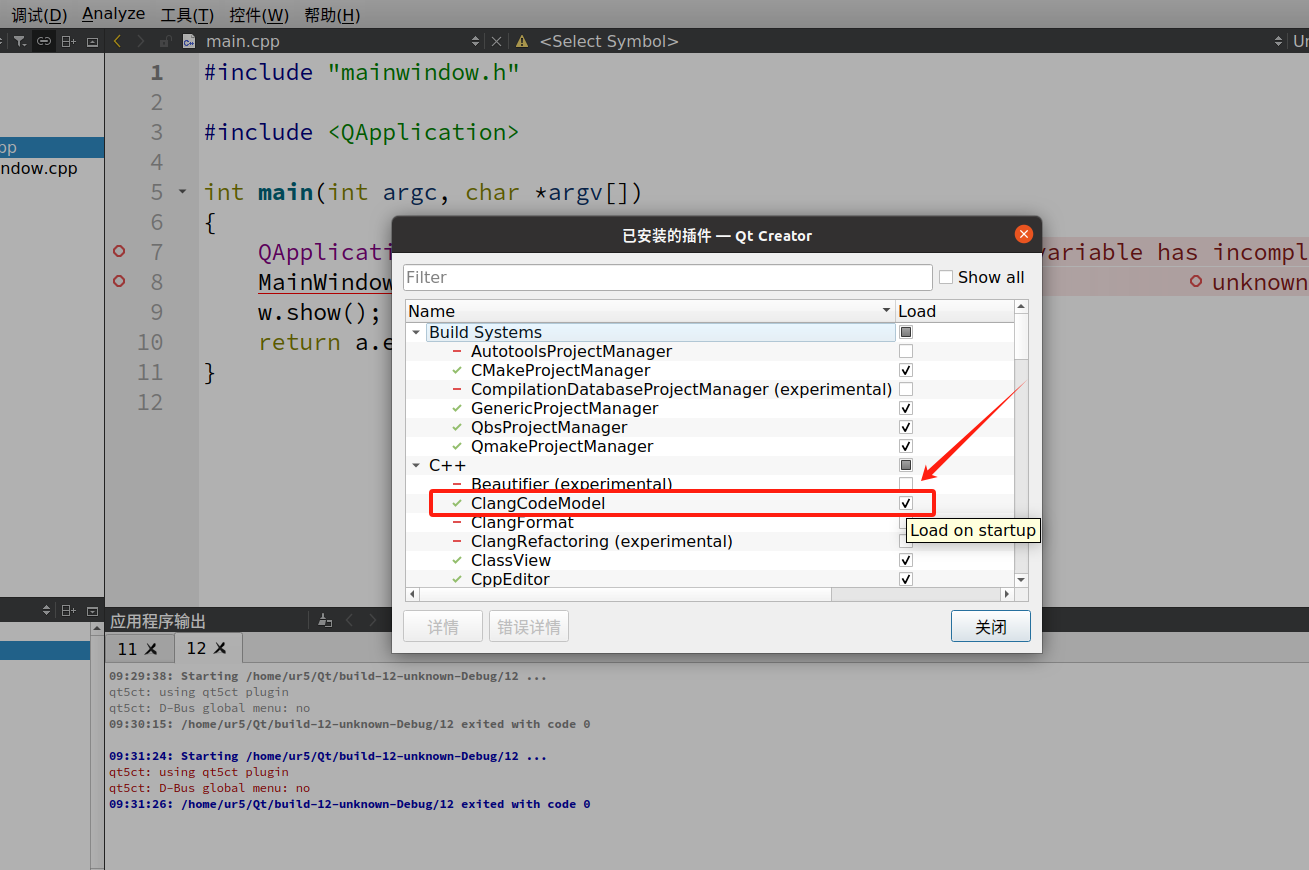Click the C++ file icon beside main.cpp
The width and height of the screenshot is (1309, 870).
tap(189, 41)
